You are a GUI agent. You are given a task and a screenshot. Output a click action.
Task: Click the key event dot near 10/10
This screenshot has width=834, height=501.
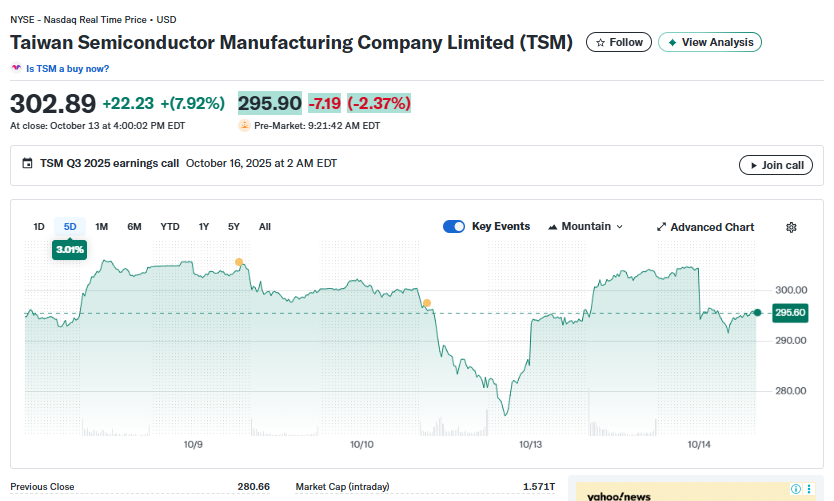tap(427, 302)
